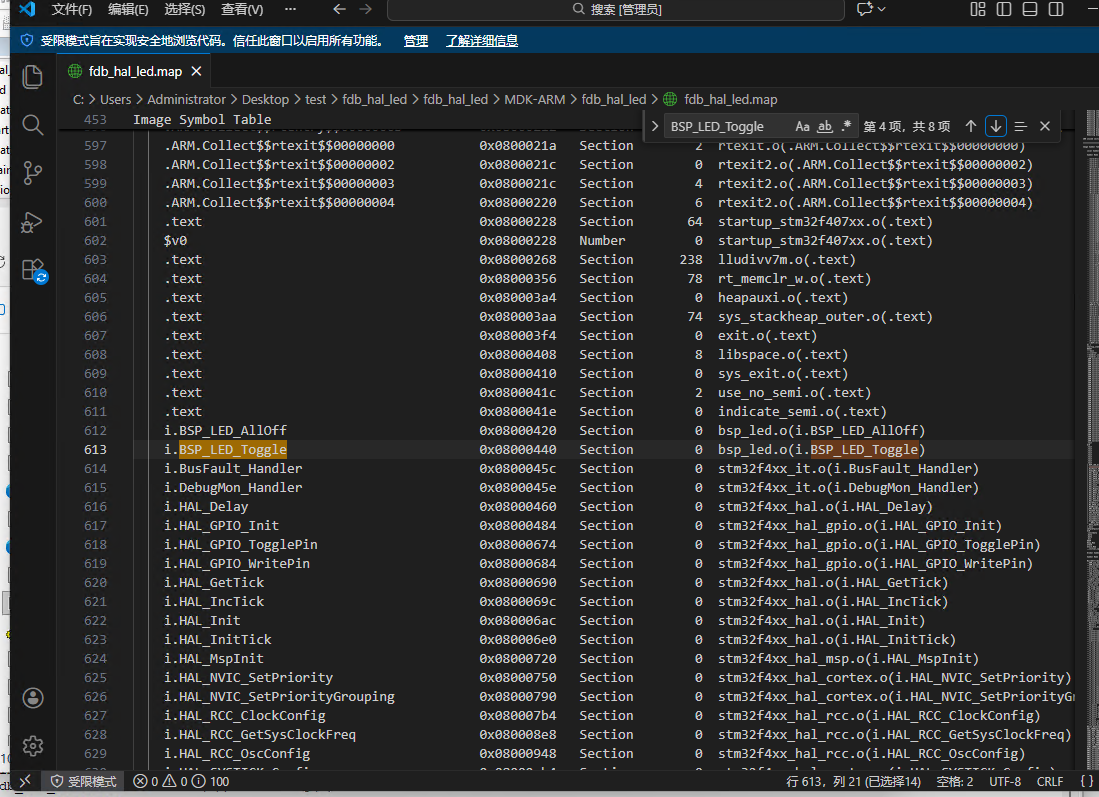Click the 了解详细信息 link
Viewport: 1099px width, 797px height.
point(482,41)
